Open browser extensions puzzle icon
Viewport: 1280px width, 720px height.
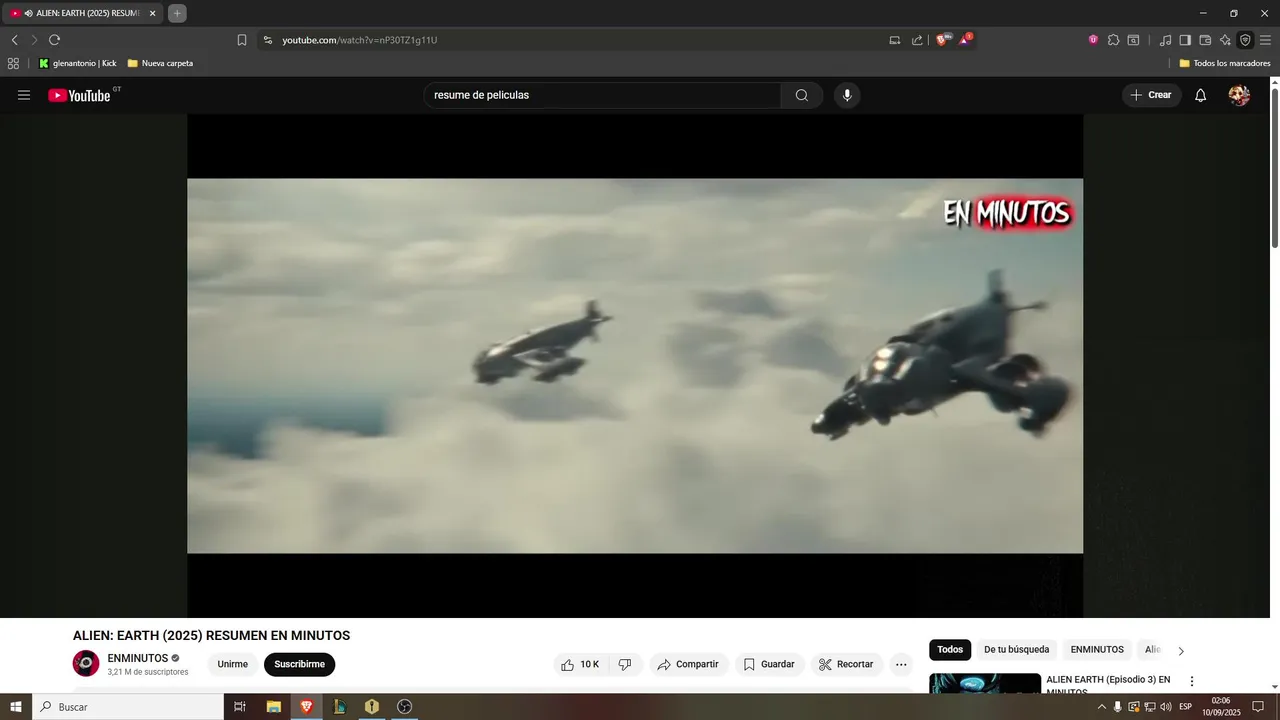(x=1113, y=40)
